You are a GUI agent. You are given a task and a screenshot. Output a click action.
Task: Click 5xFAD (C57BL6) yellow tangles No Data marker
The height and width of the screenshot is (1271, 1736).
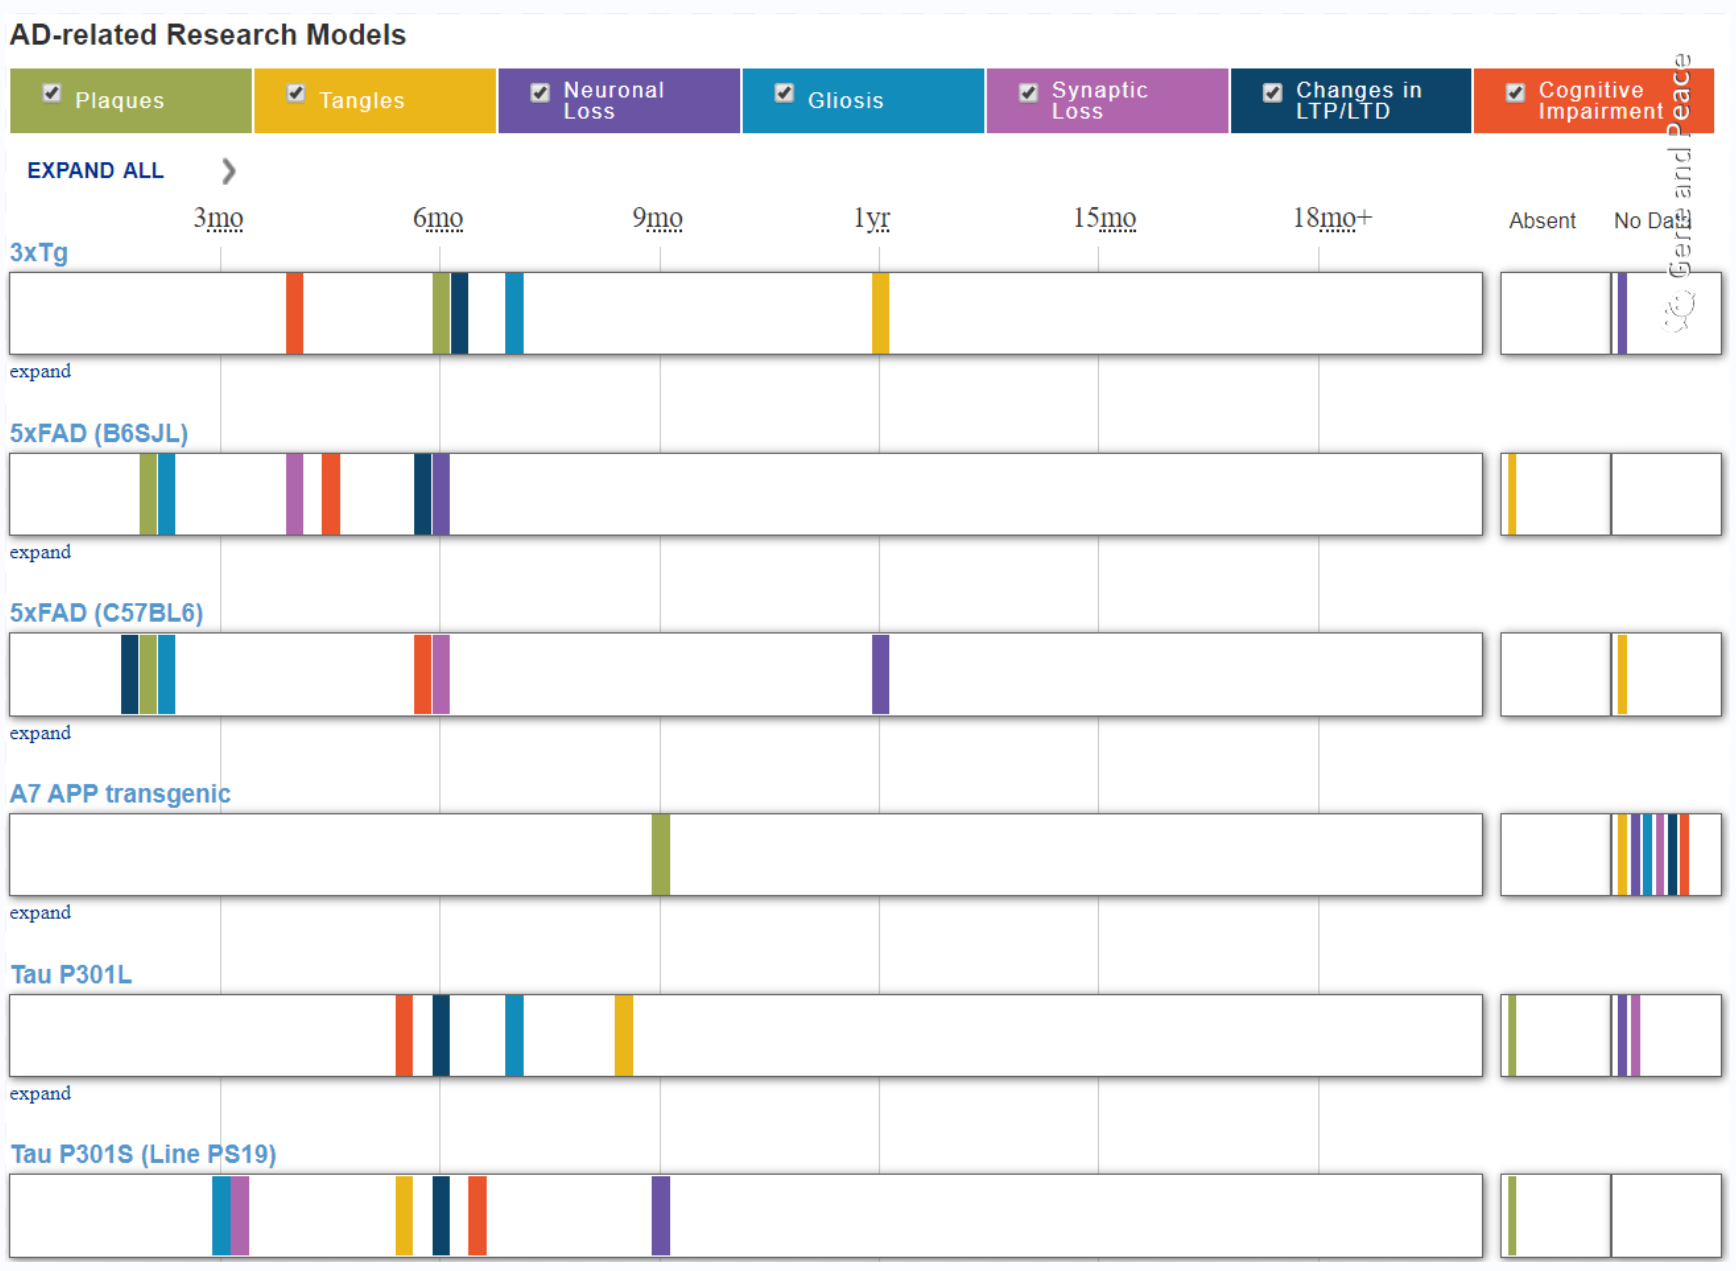[1622, 674]
